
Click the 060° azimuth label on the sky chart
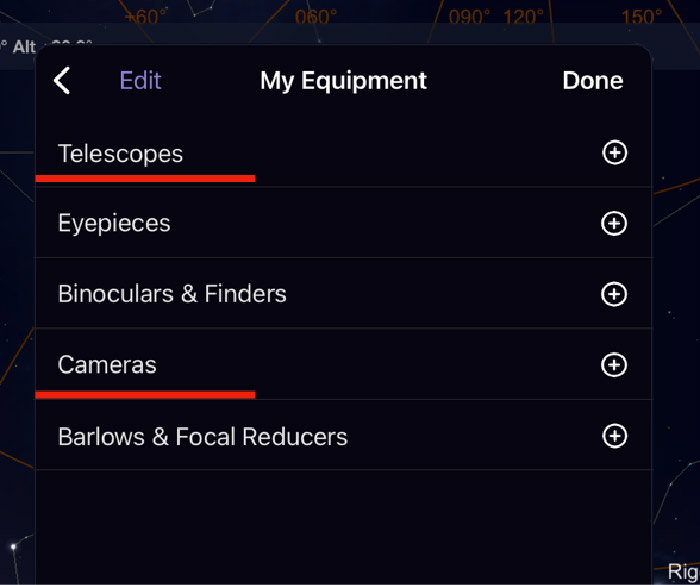[x=316, y=17]
